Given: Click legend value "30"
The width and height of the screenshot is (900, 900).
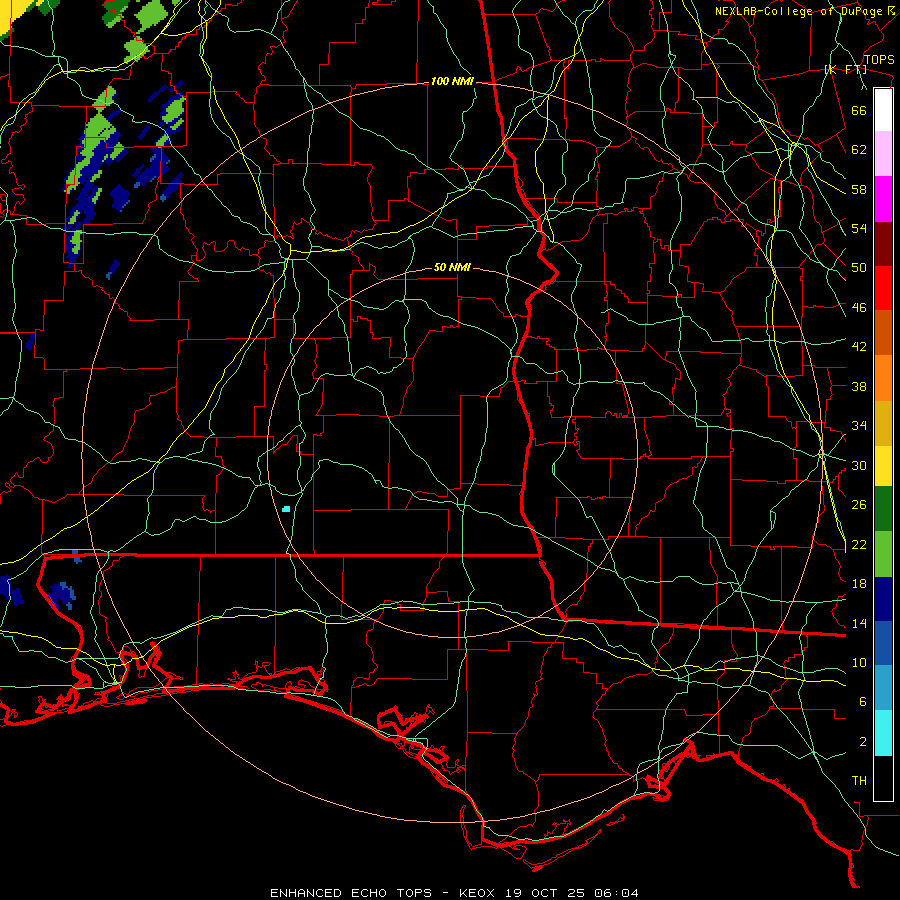Looking at the screenshot, I should click(859, 465).
